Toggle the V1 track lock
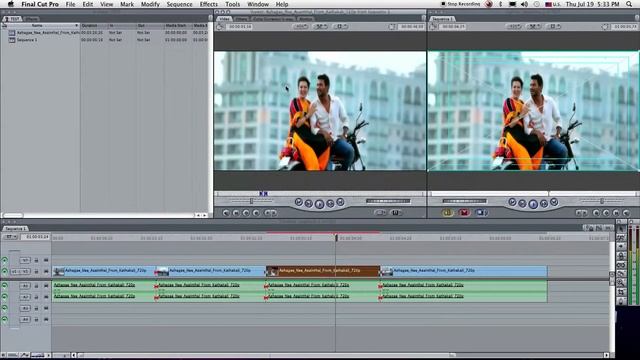This screenshot has height=360, width=640. click(36, 271)
